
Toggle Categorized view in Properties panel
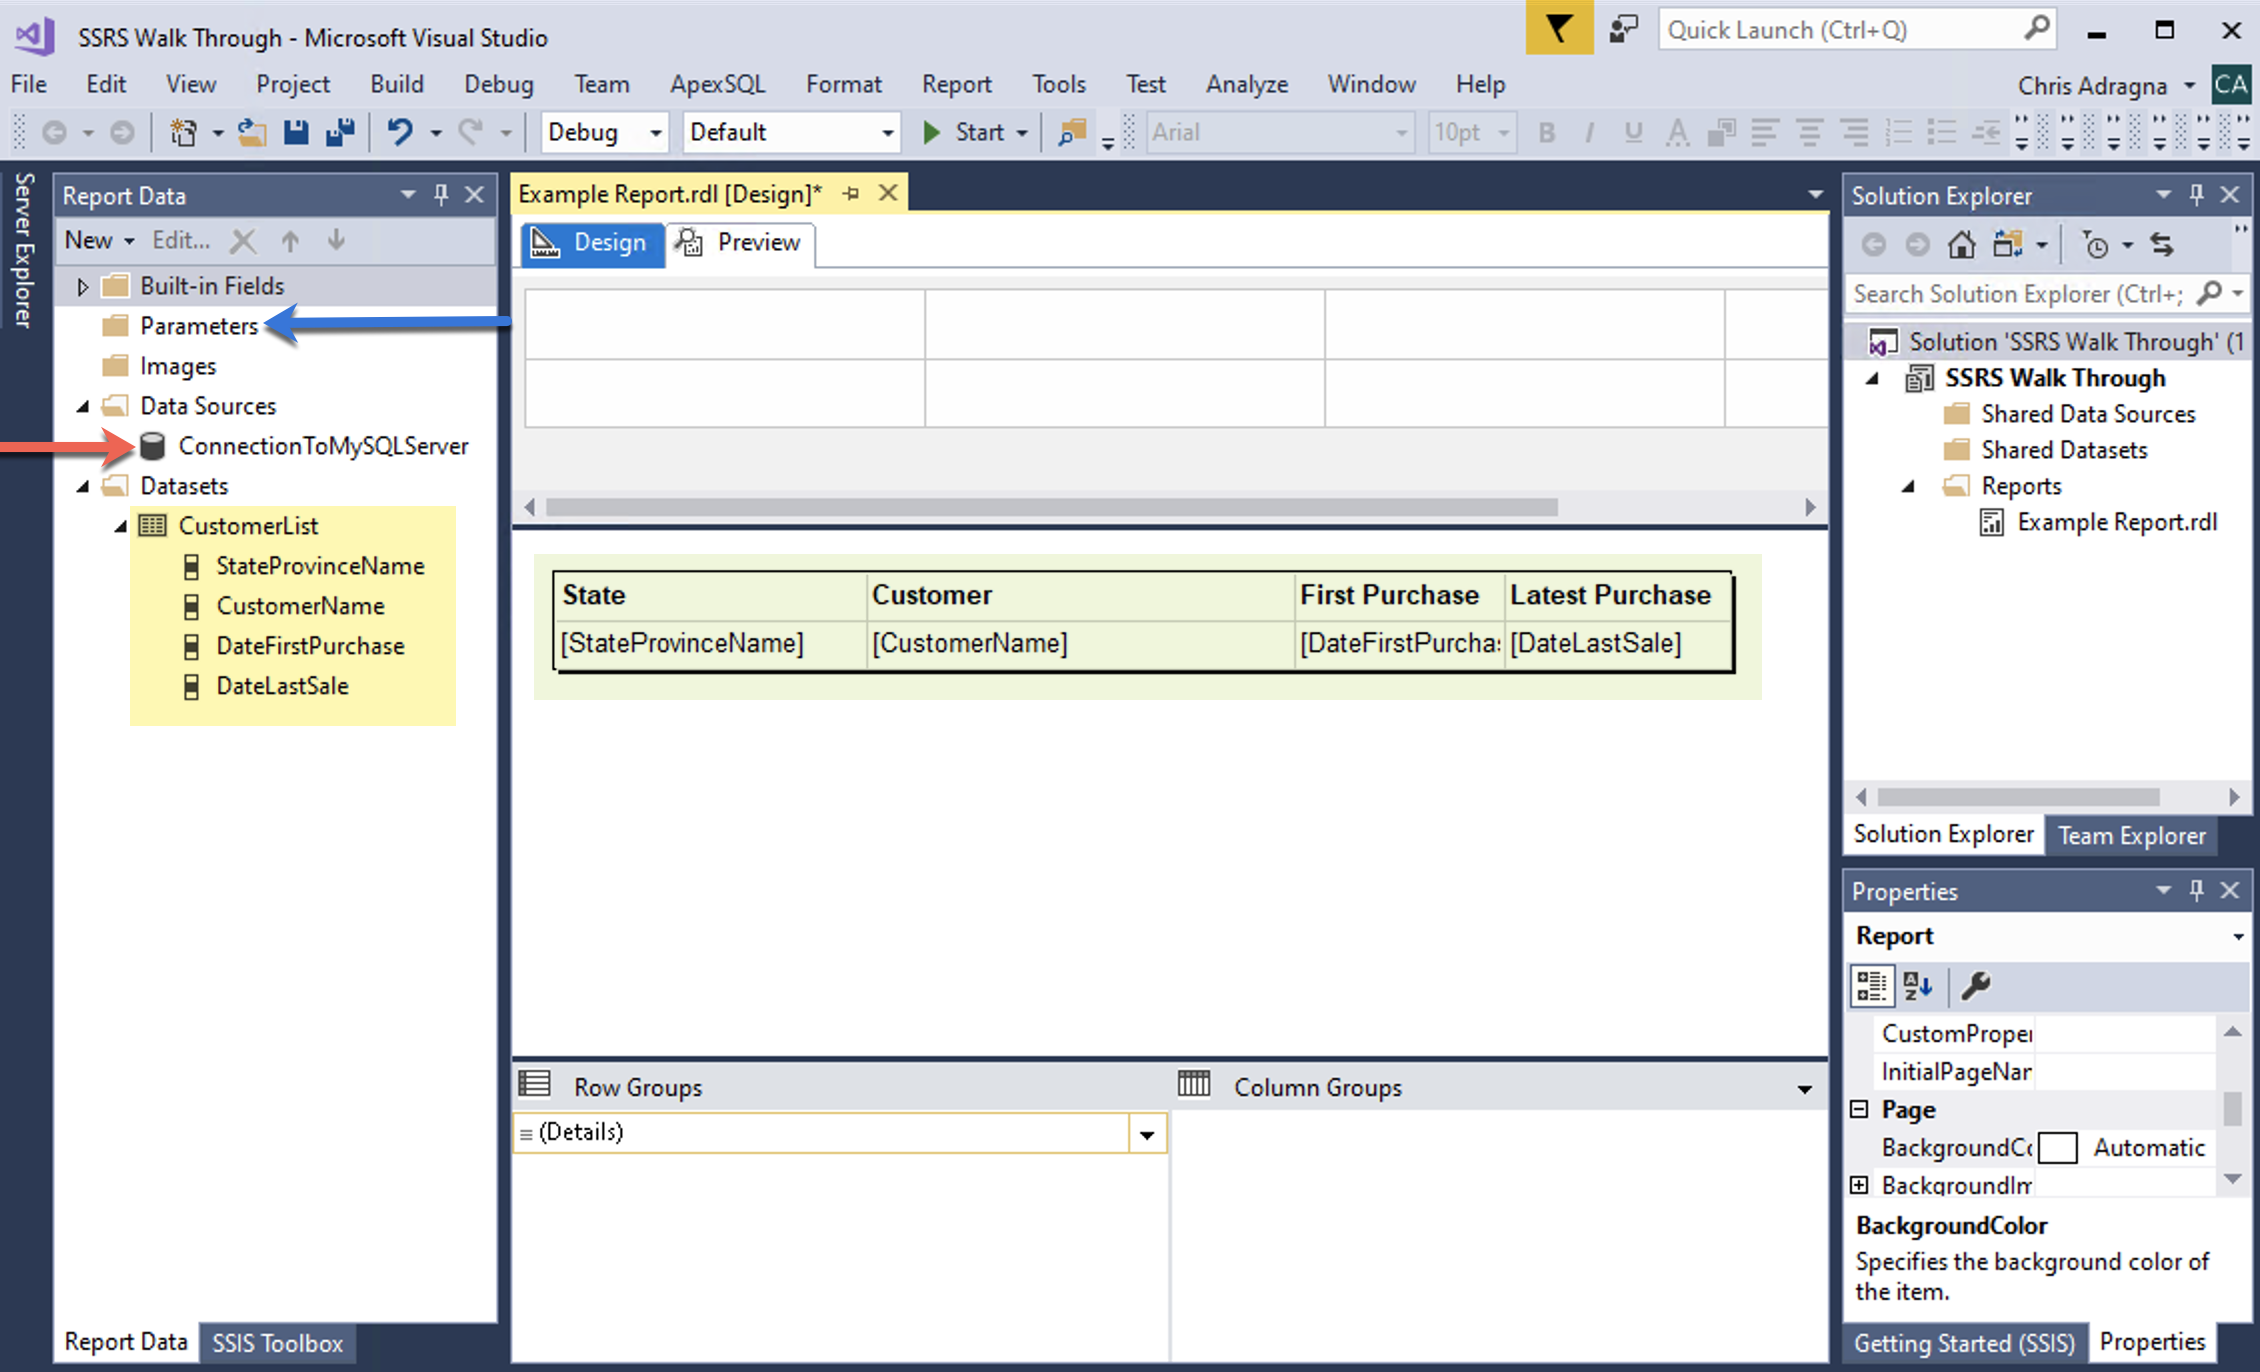(x=1871, y=986)
